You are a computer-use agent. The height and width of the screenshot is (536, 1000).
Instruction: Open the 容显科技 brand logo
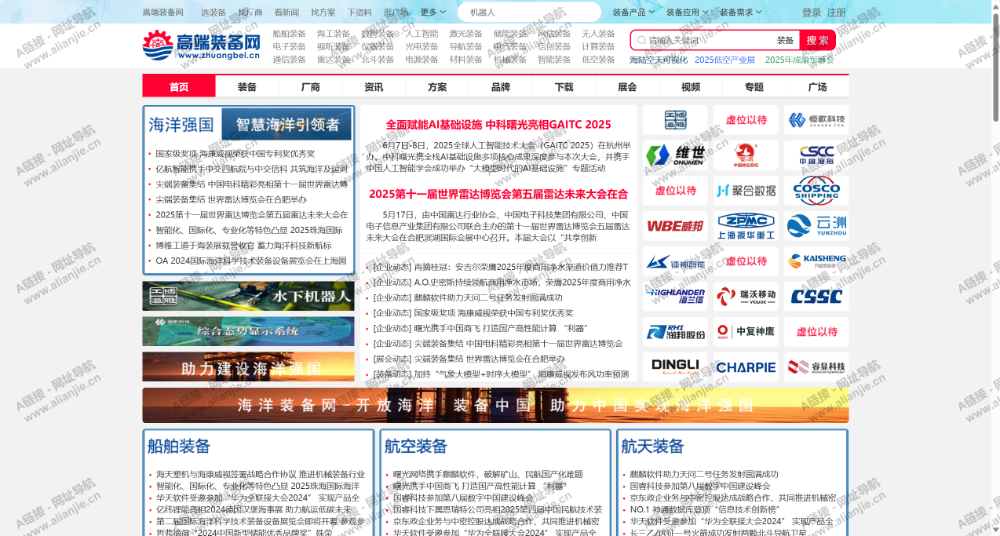click(x=816, y=367)
